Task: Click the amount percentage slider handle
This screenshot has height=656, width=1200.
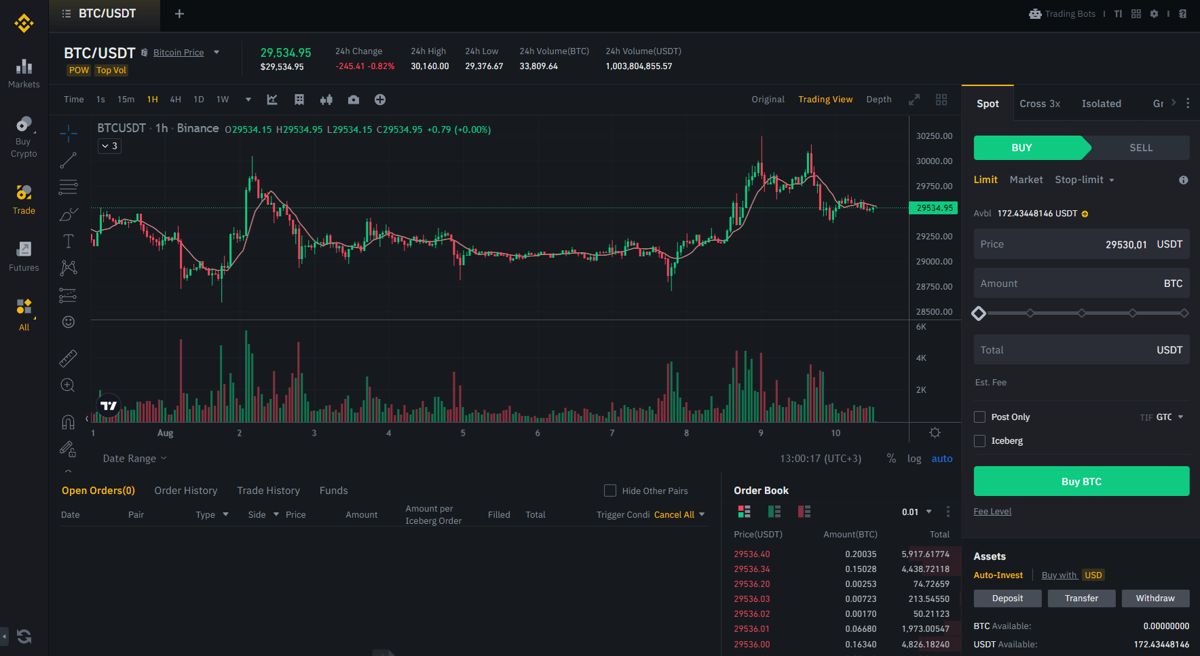Action: tap(979, 313)
